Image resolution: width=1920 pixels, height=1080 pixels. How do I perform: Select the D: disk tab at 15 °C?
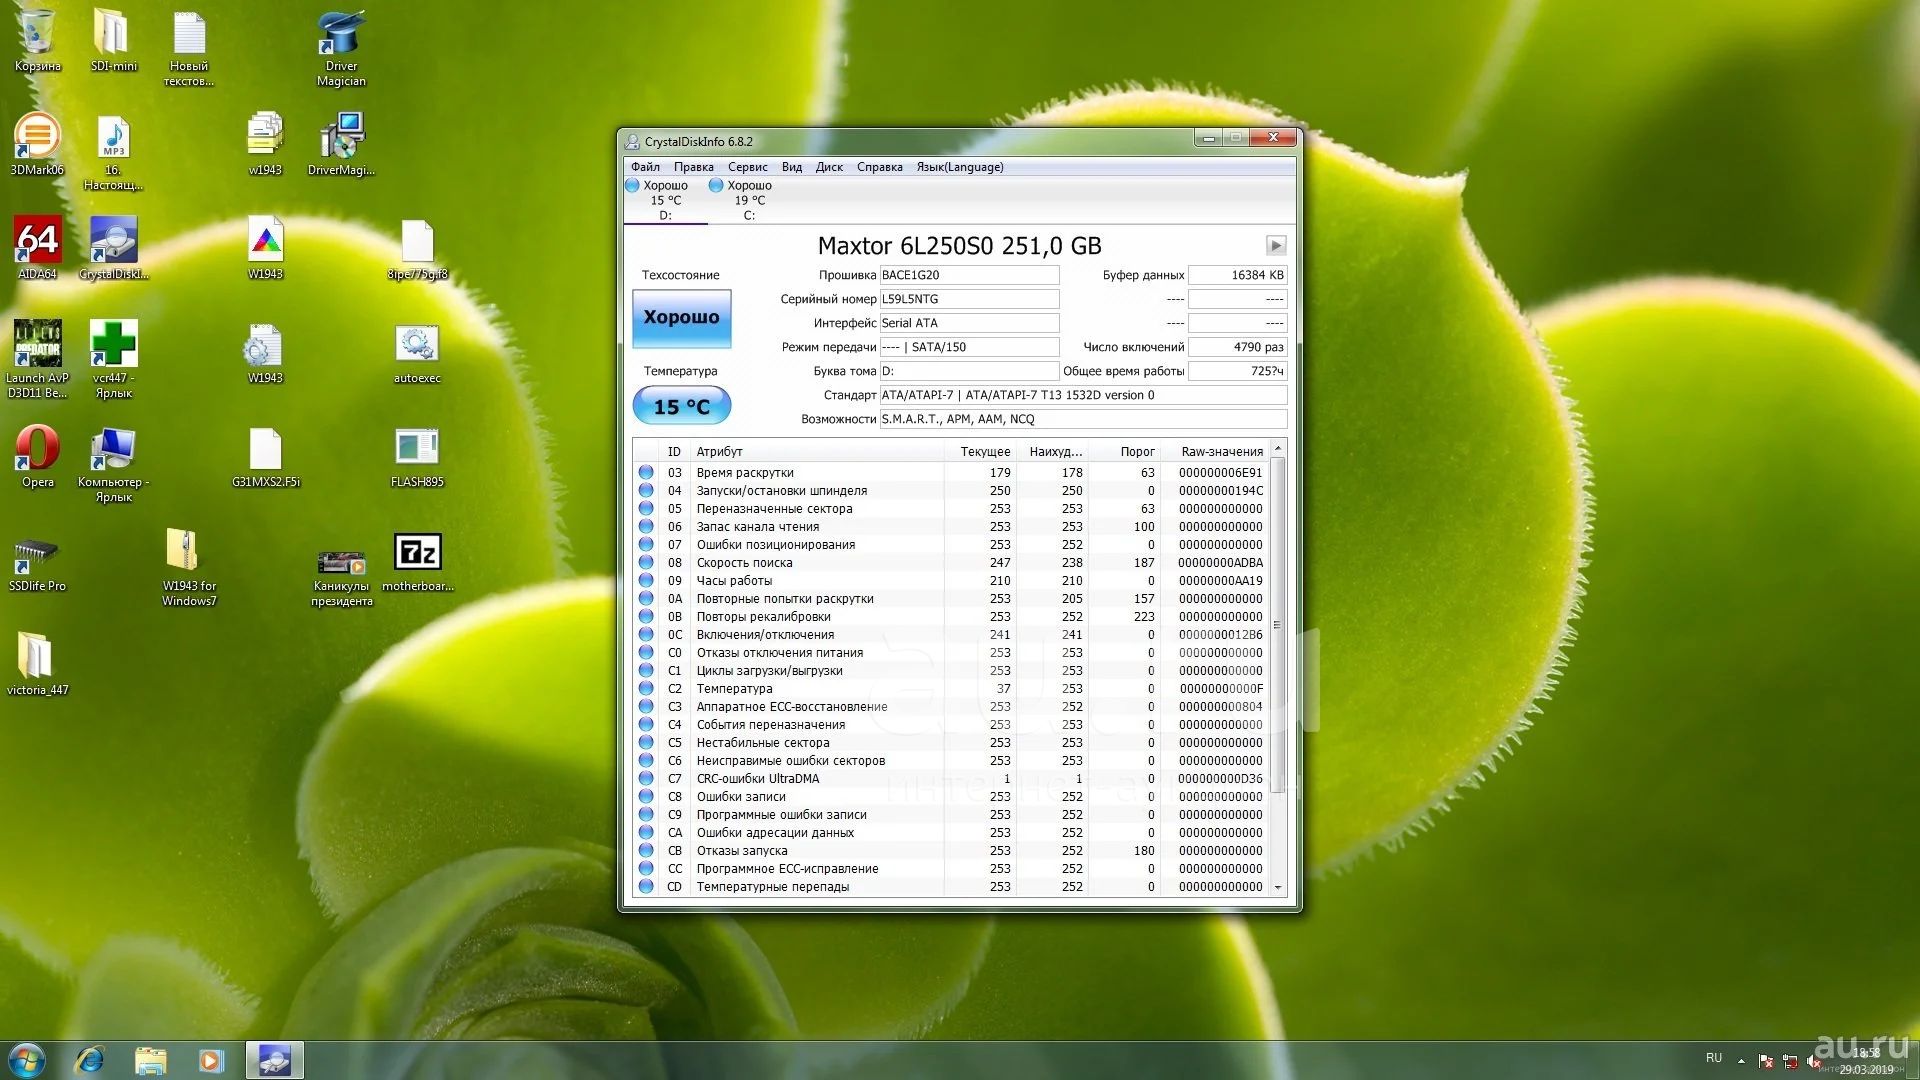665,200
